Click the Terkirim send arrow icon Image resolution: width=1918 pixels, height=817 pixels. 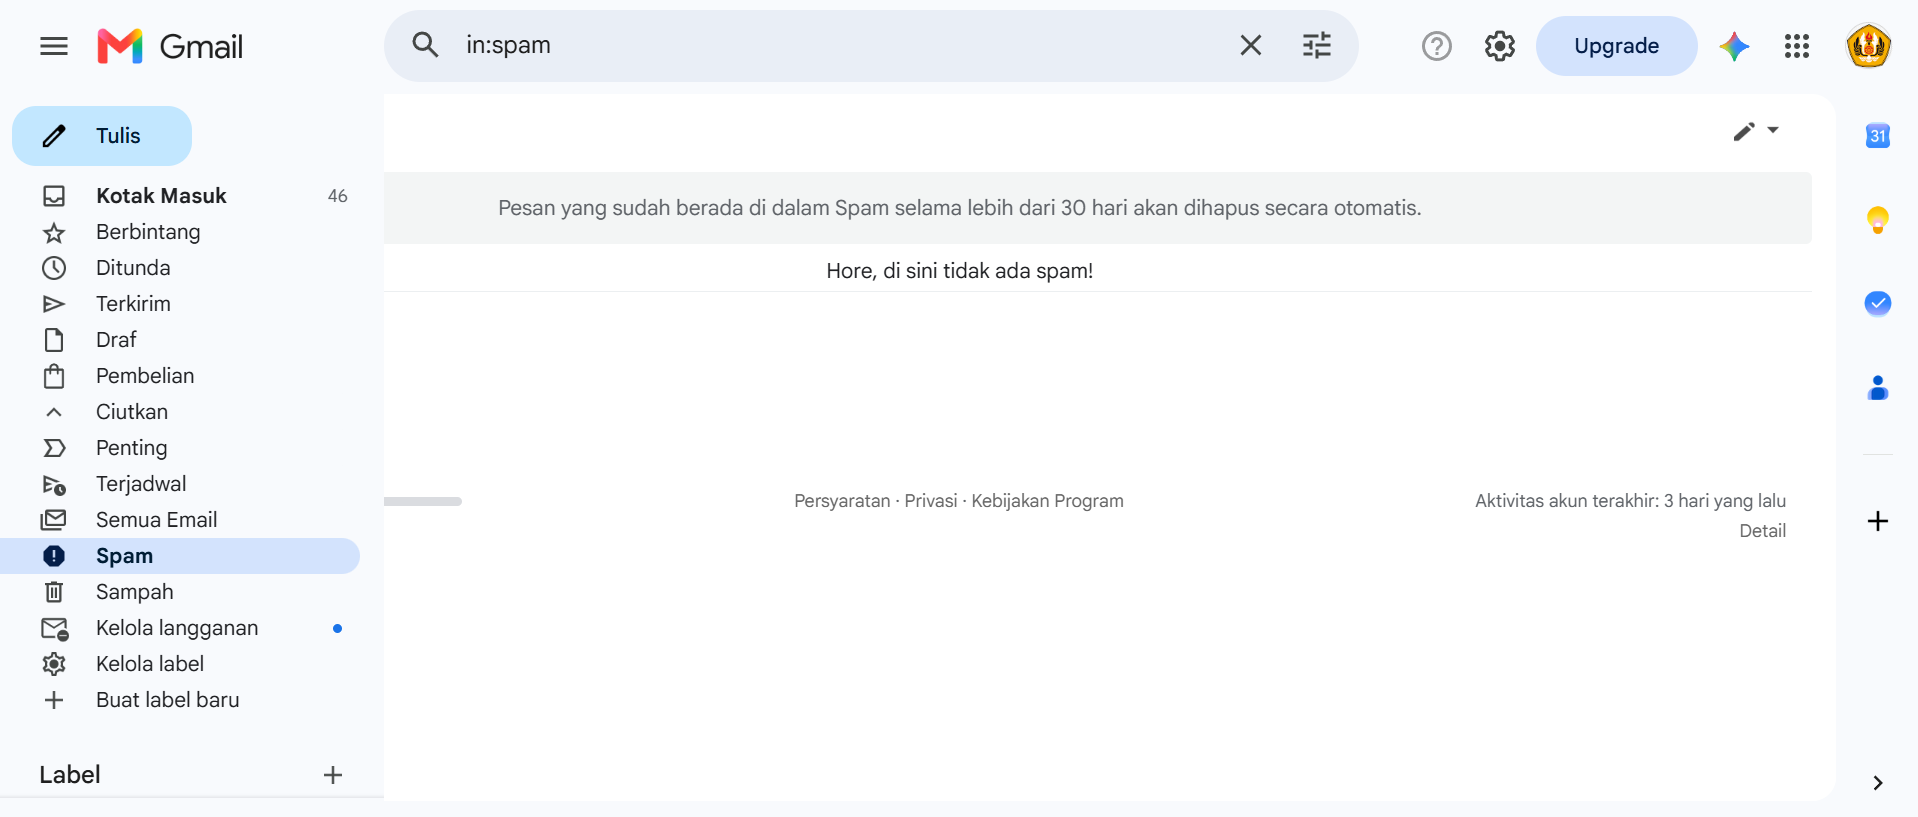[x=54, y=304]
